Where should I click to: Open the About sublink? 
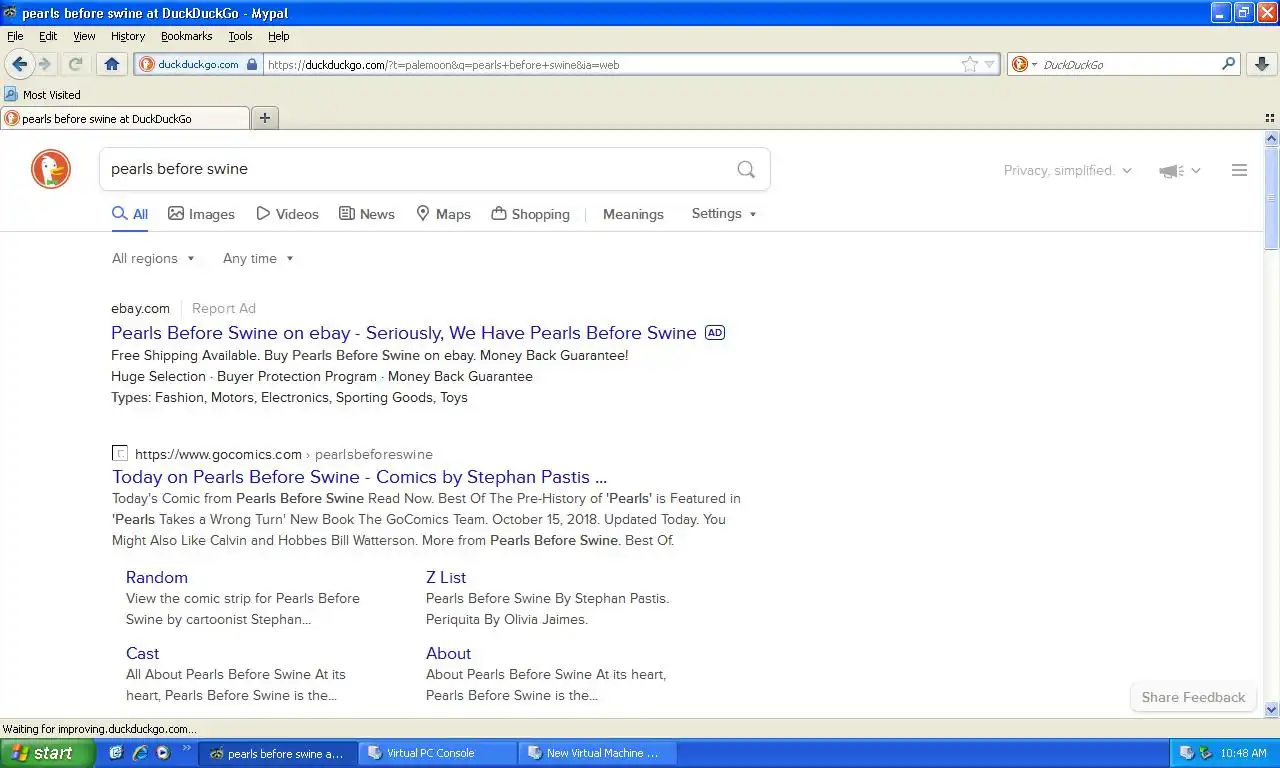coord(448,653)
